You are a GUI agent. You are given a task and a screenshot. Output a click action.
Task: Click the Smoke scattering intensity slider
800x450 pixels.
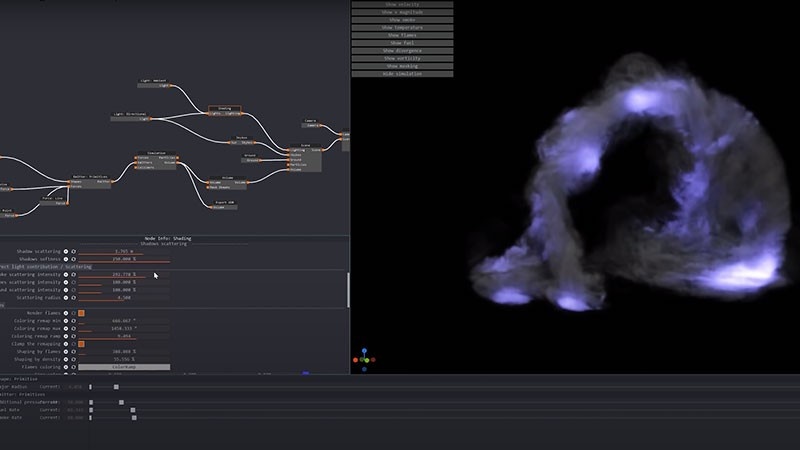tap(124, 274)
